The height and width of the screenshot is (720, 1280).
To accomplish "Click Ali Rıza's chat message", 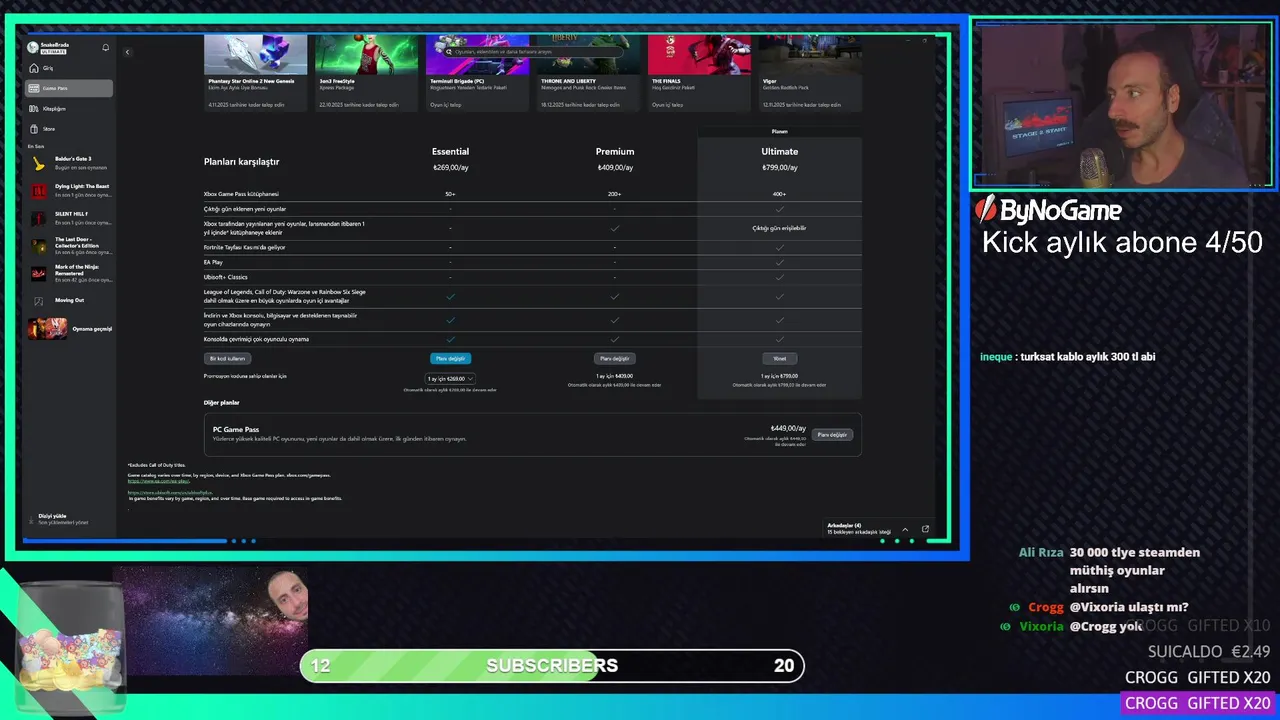I will 1109,570.
